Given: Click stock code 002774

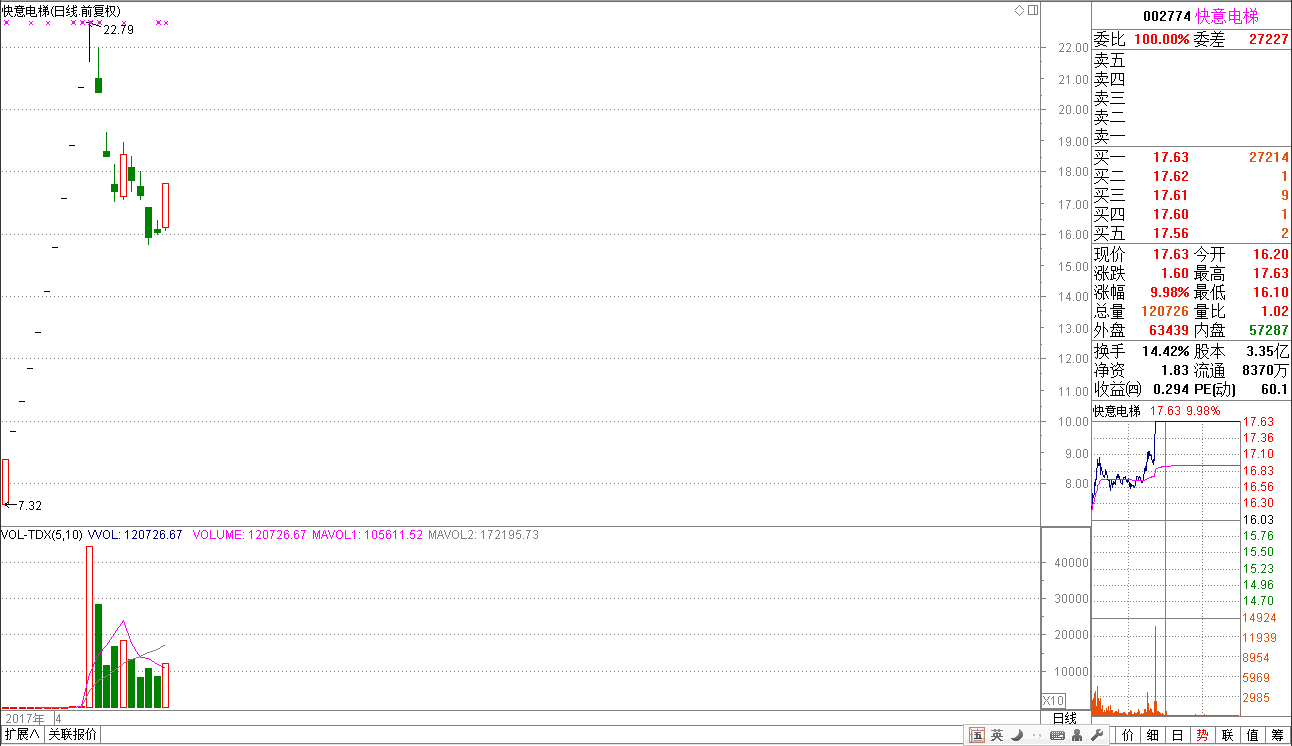Looking at the screenshot, I should coord(1166,16).
